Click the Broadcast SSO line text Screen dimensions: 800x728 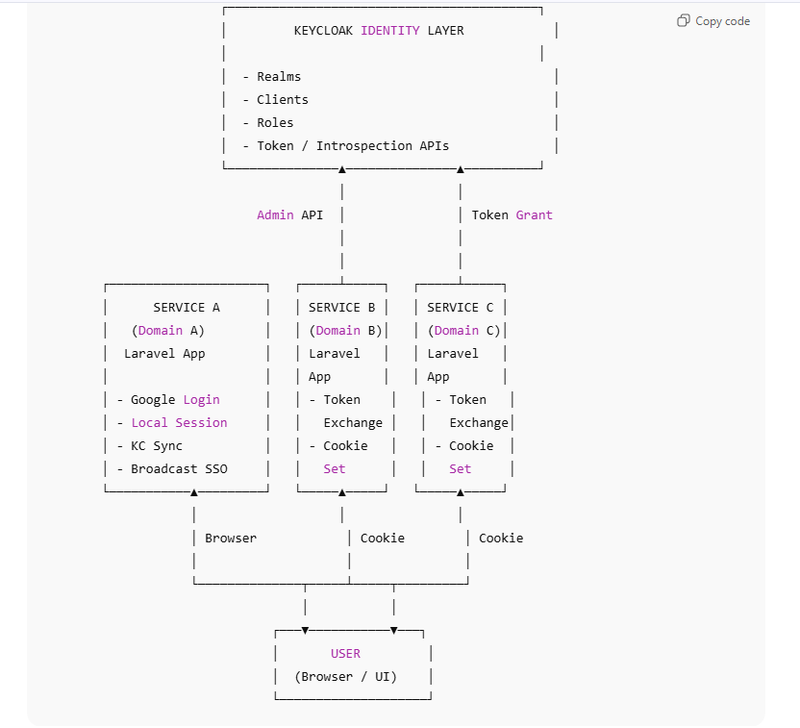tap(179, 469)
